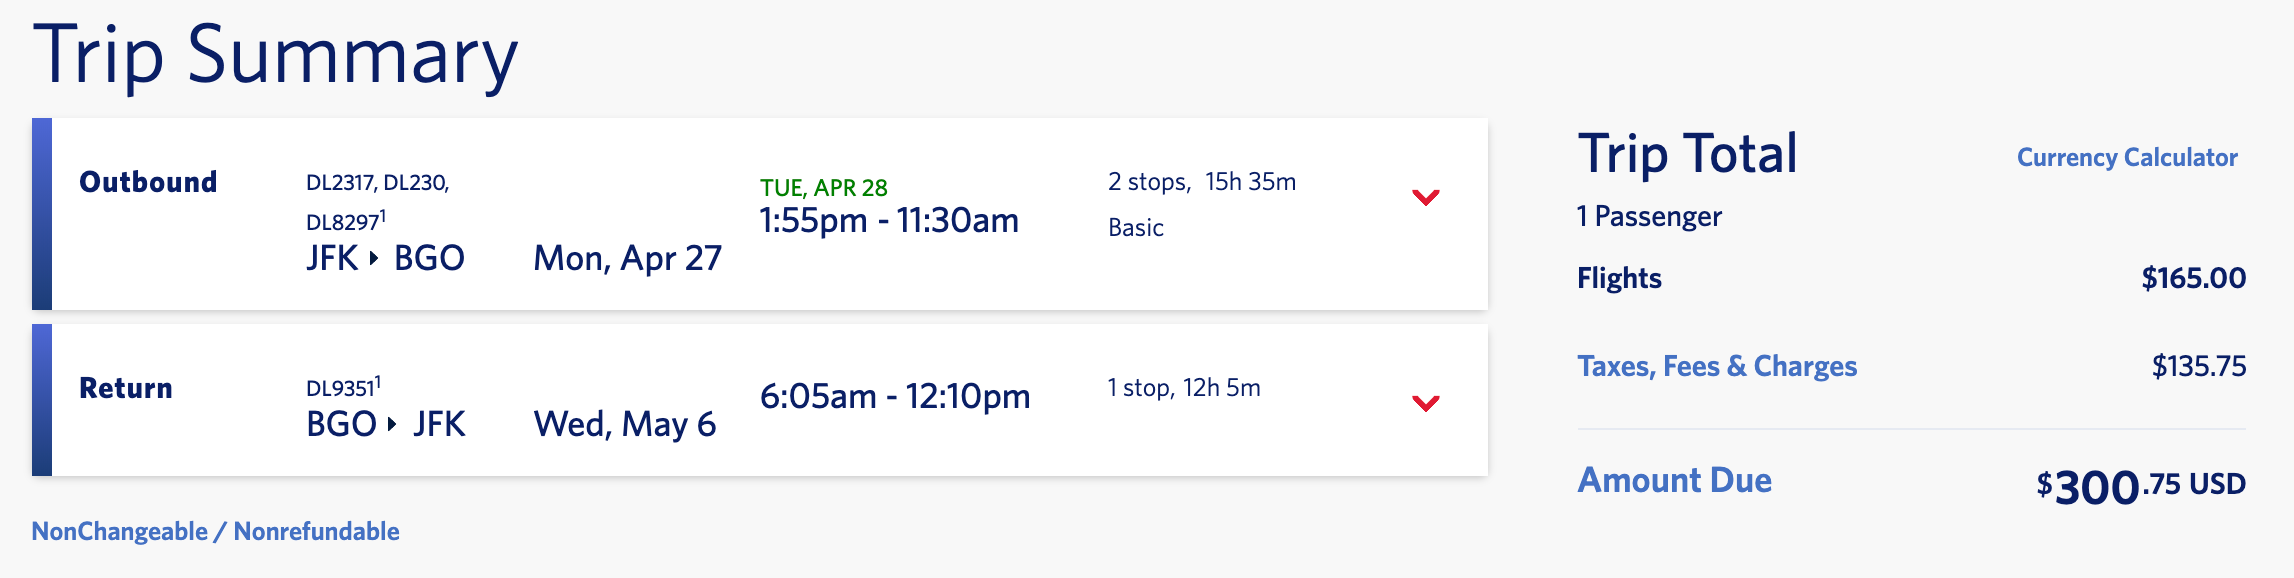The width and height of the screenshot is (2294, 578).
Task: Select the Outbound label
Action: point(148,182)
